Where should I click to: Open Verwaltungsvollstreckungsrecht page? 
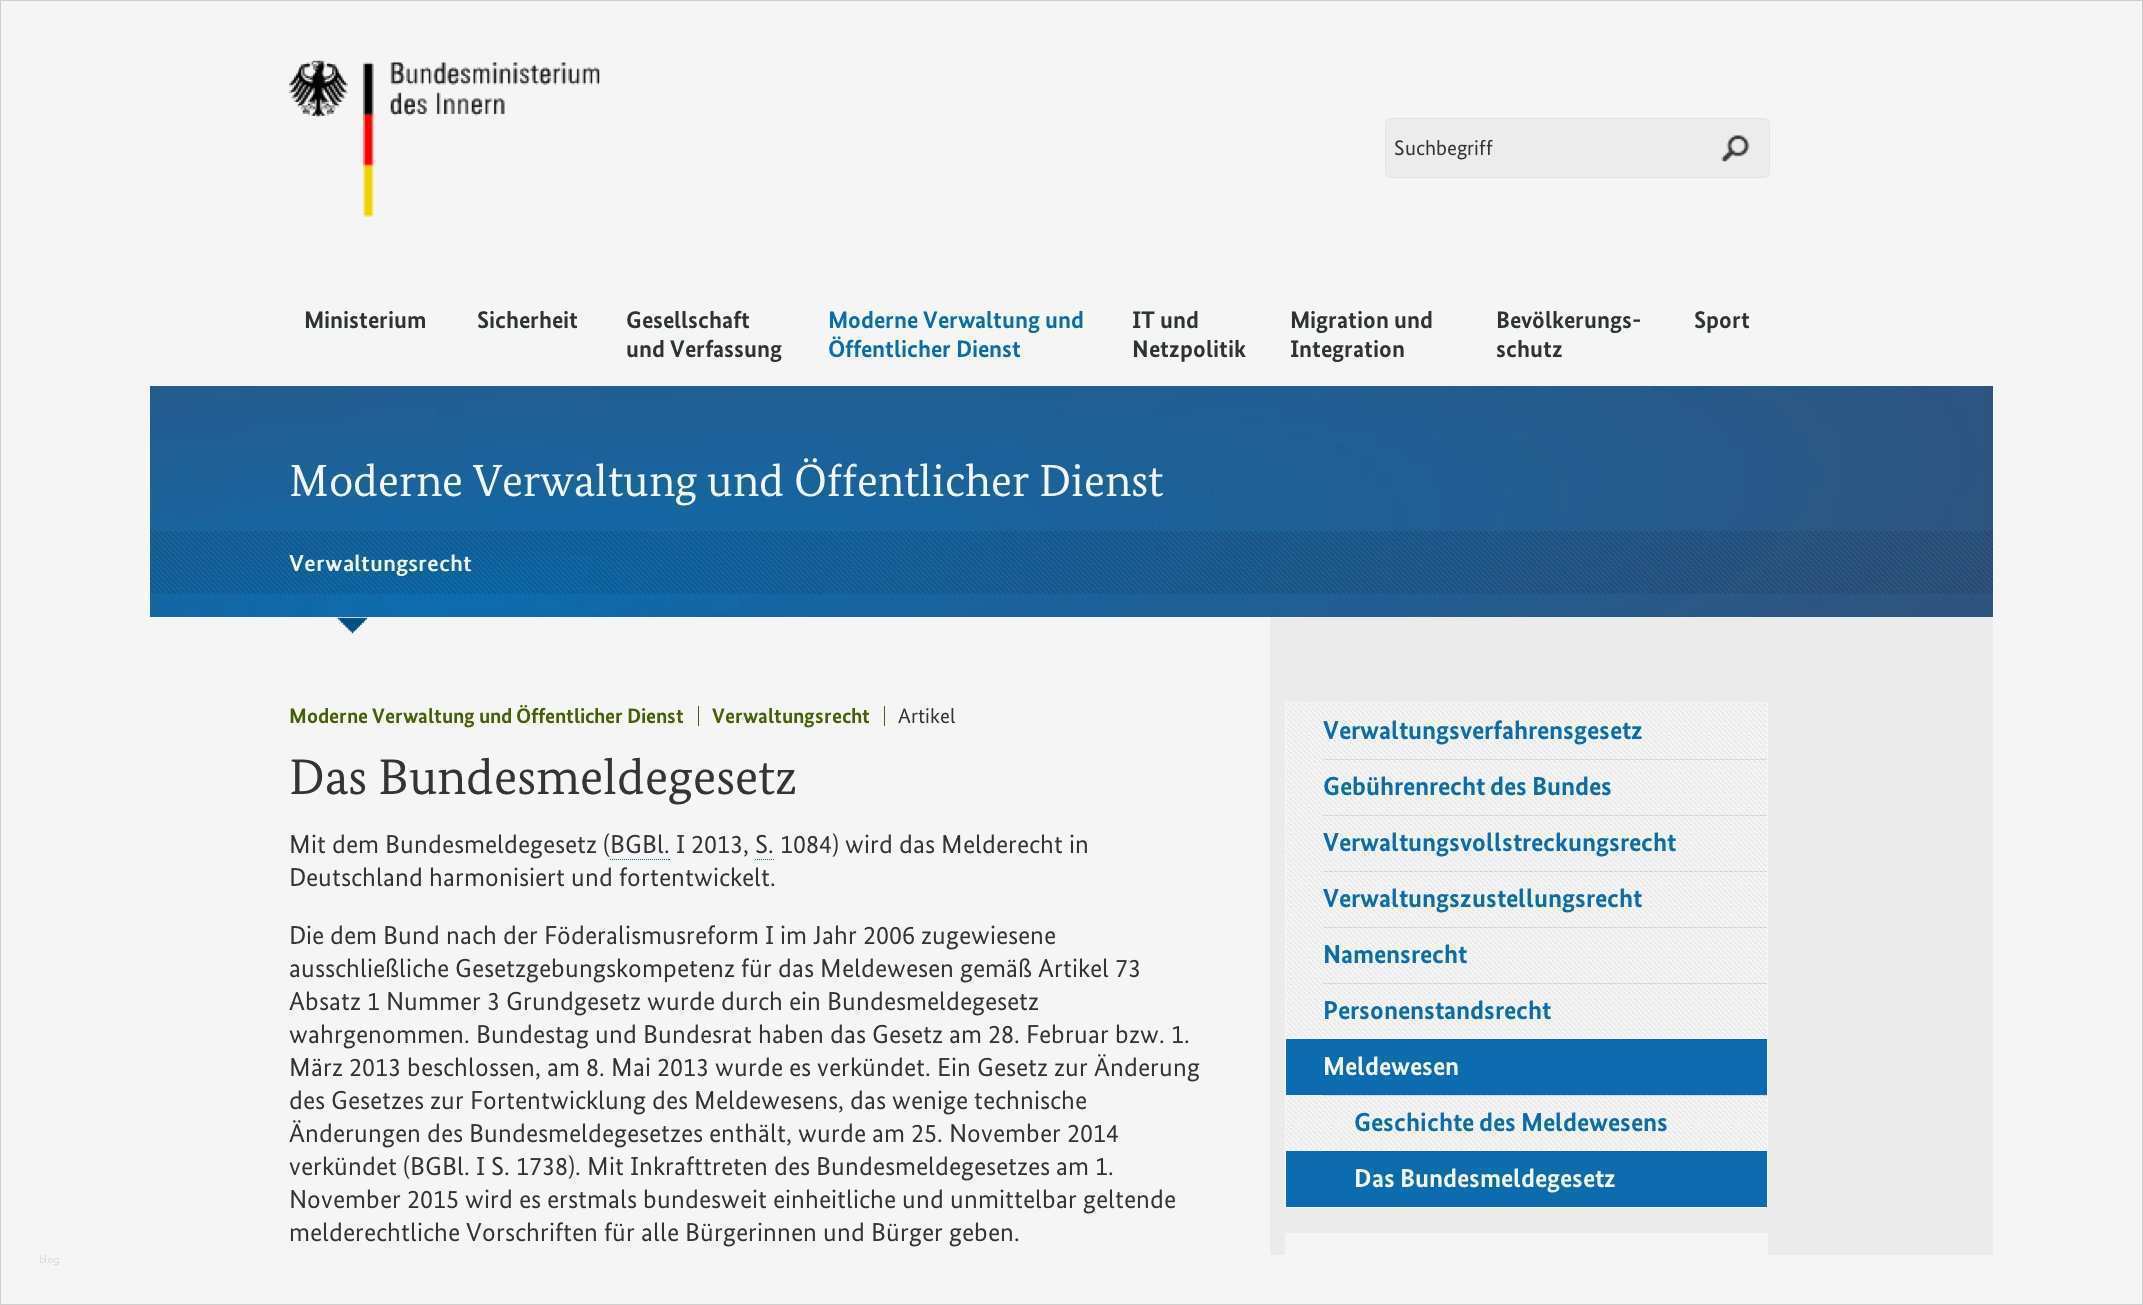coord(1500,843)
